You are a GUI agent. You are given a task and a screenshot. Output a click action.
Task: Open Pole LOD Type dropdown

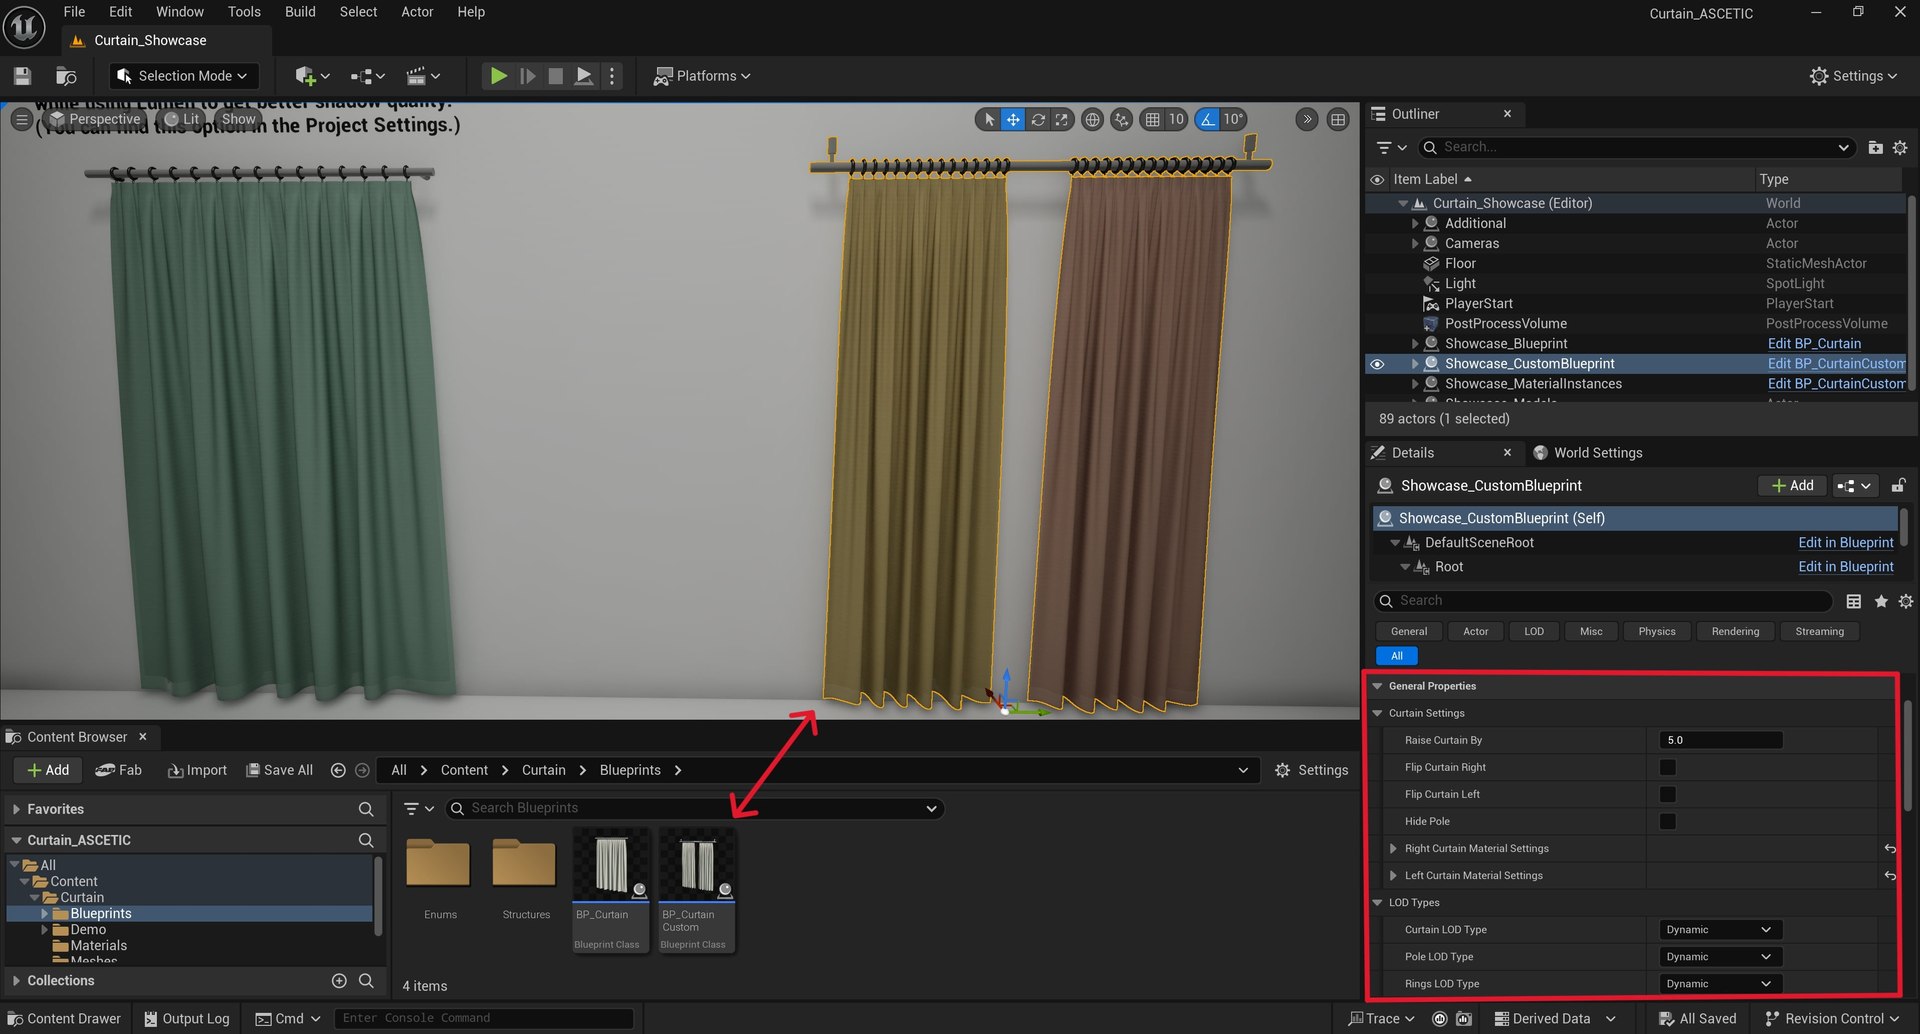pos(1720,957)
